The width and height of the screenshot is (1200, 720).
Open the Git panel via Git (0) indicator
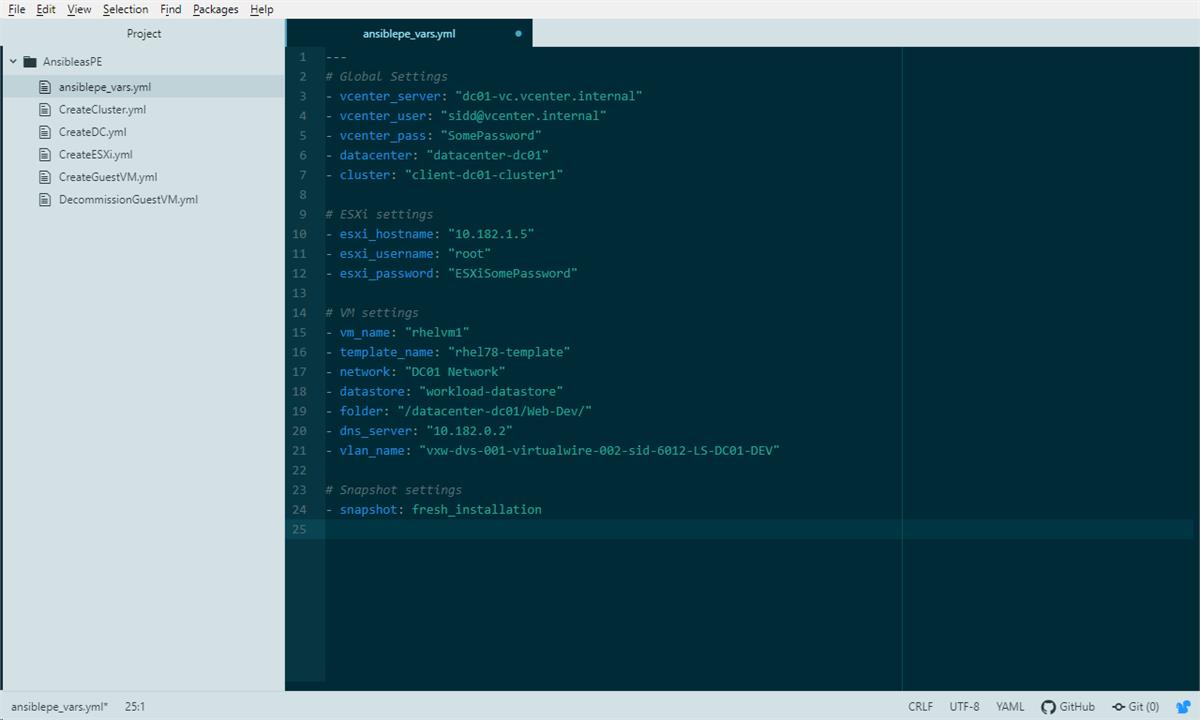pyautogui.click(x=1137, y=706)
